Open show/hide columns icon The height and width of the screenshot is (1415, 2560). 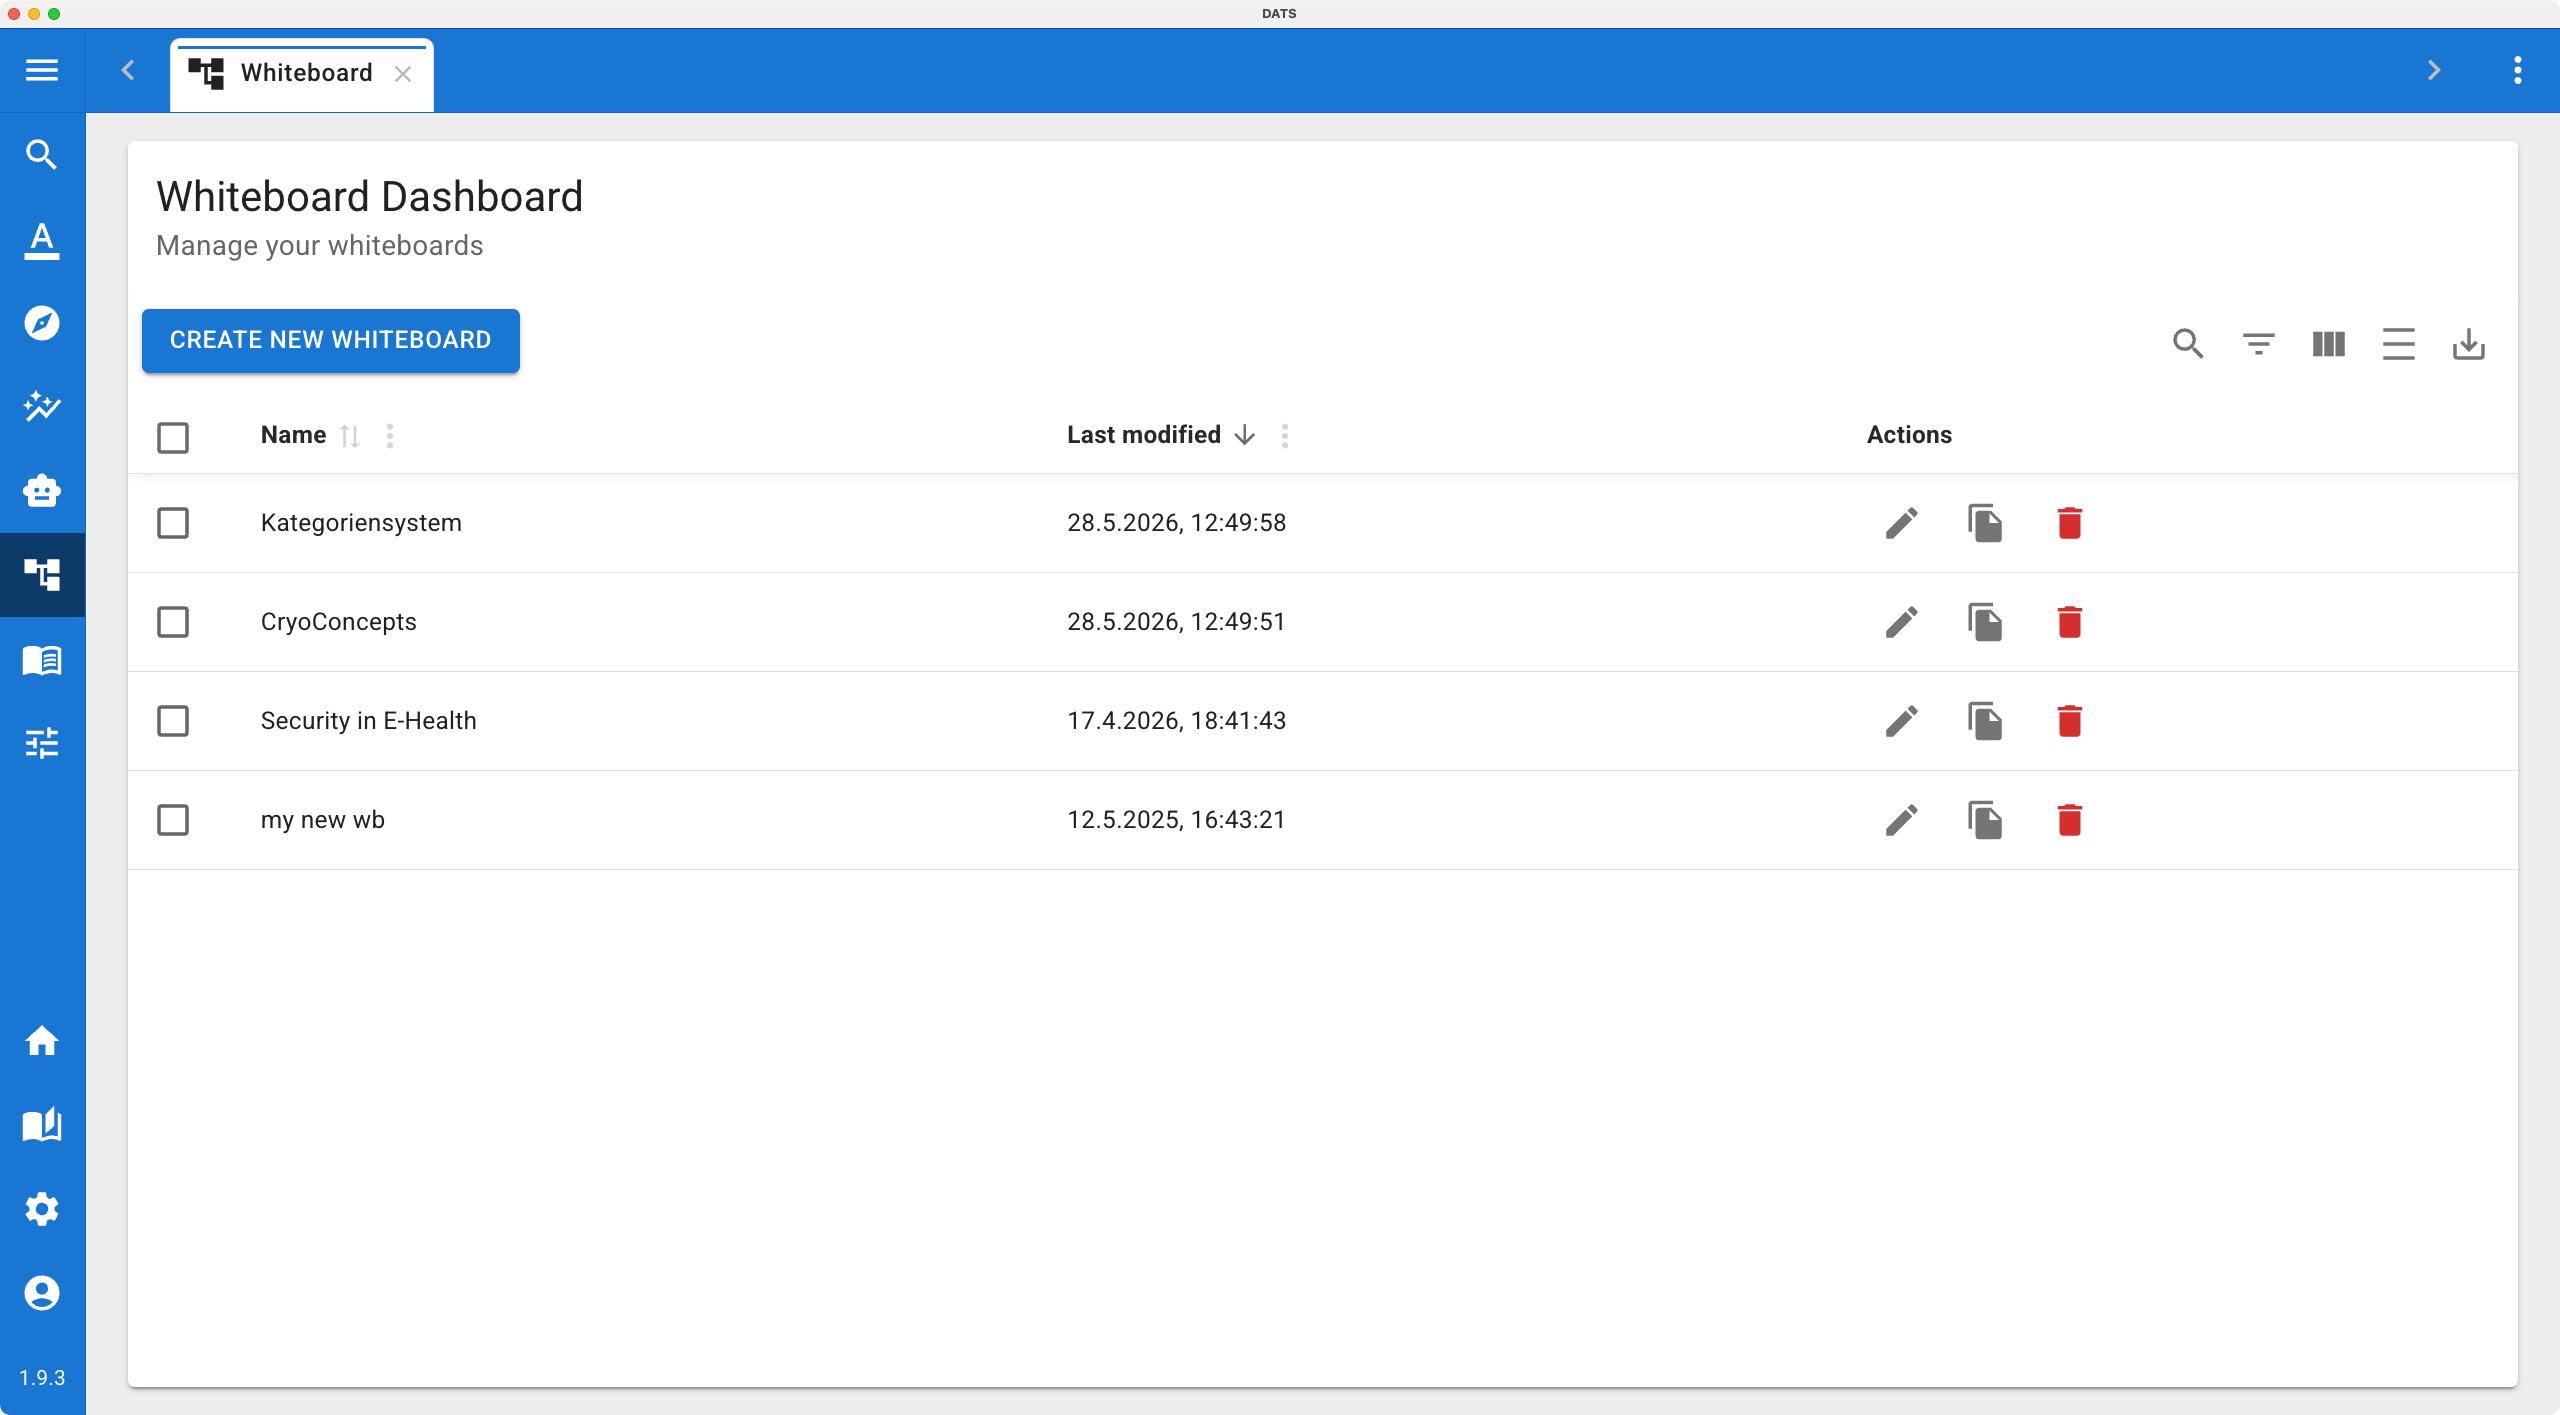[2328, 344]
